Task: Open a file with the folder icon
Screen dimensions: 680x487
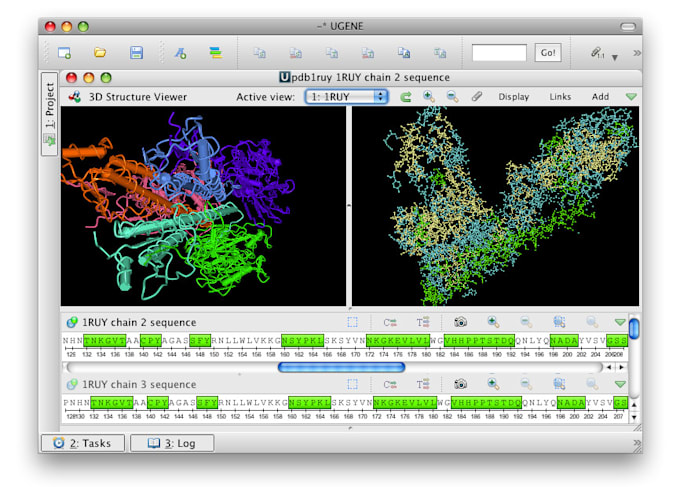Action: tap(100, 53)
